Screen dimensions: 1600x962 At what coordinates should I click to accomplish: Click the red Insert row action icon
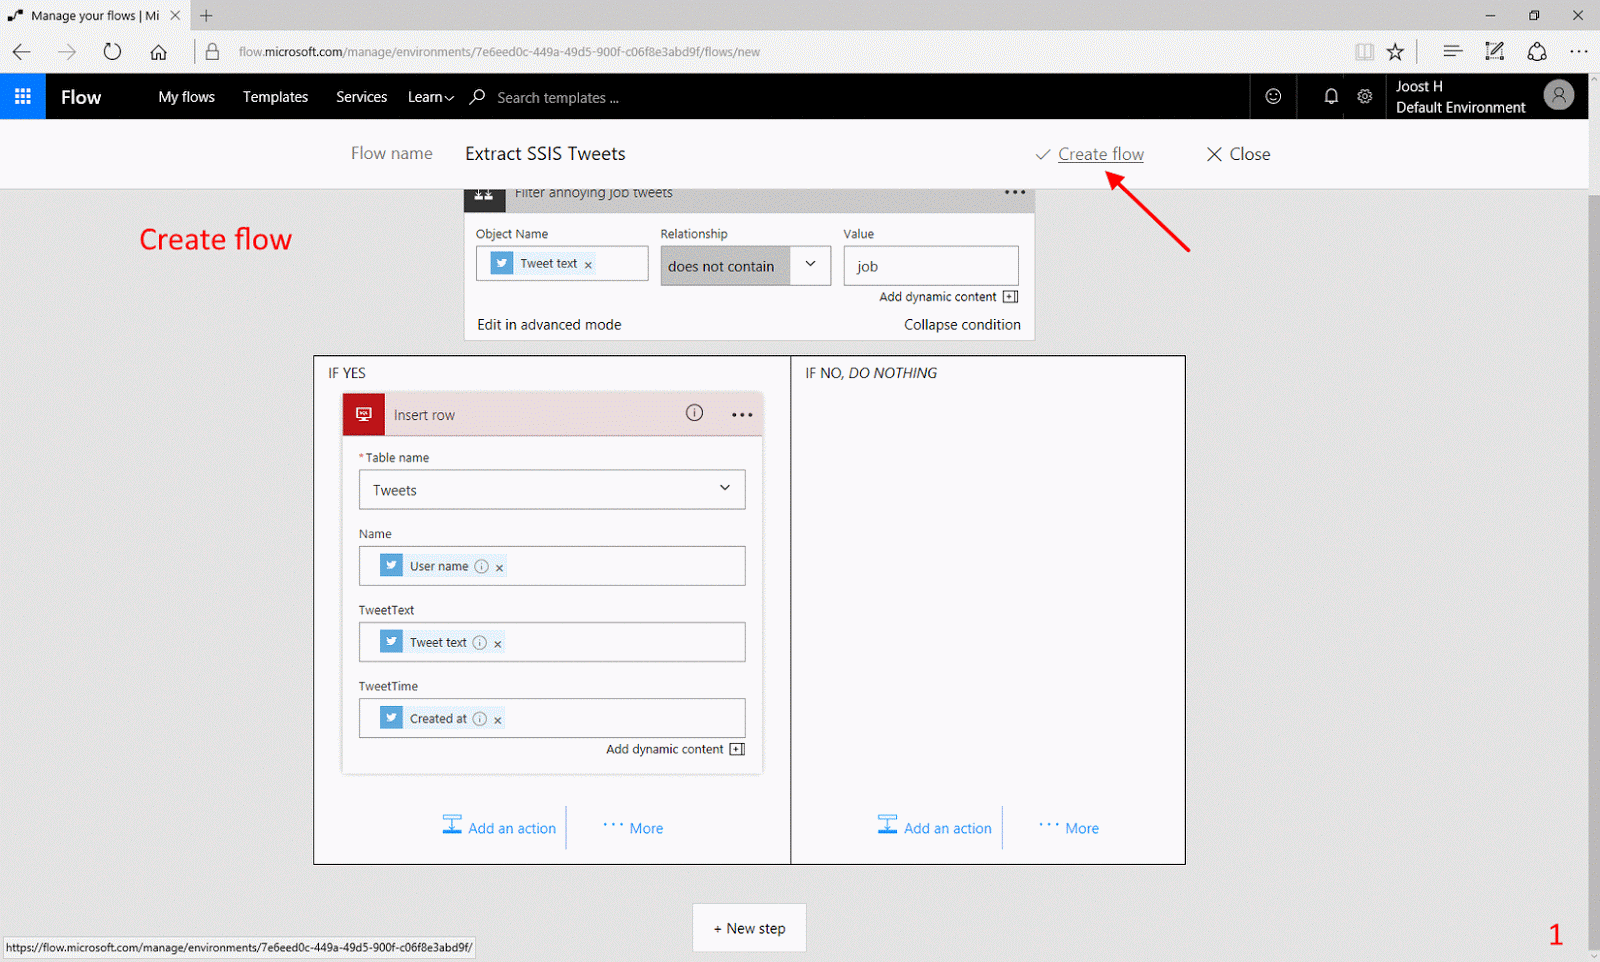tap(363, 413)
